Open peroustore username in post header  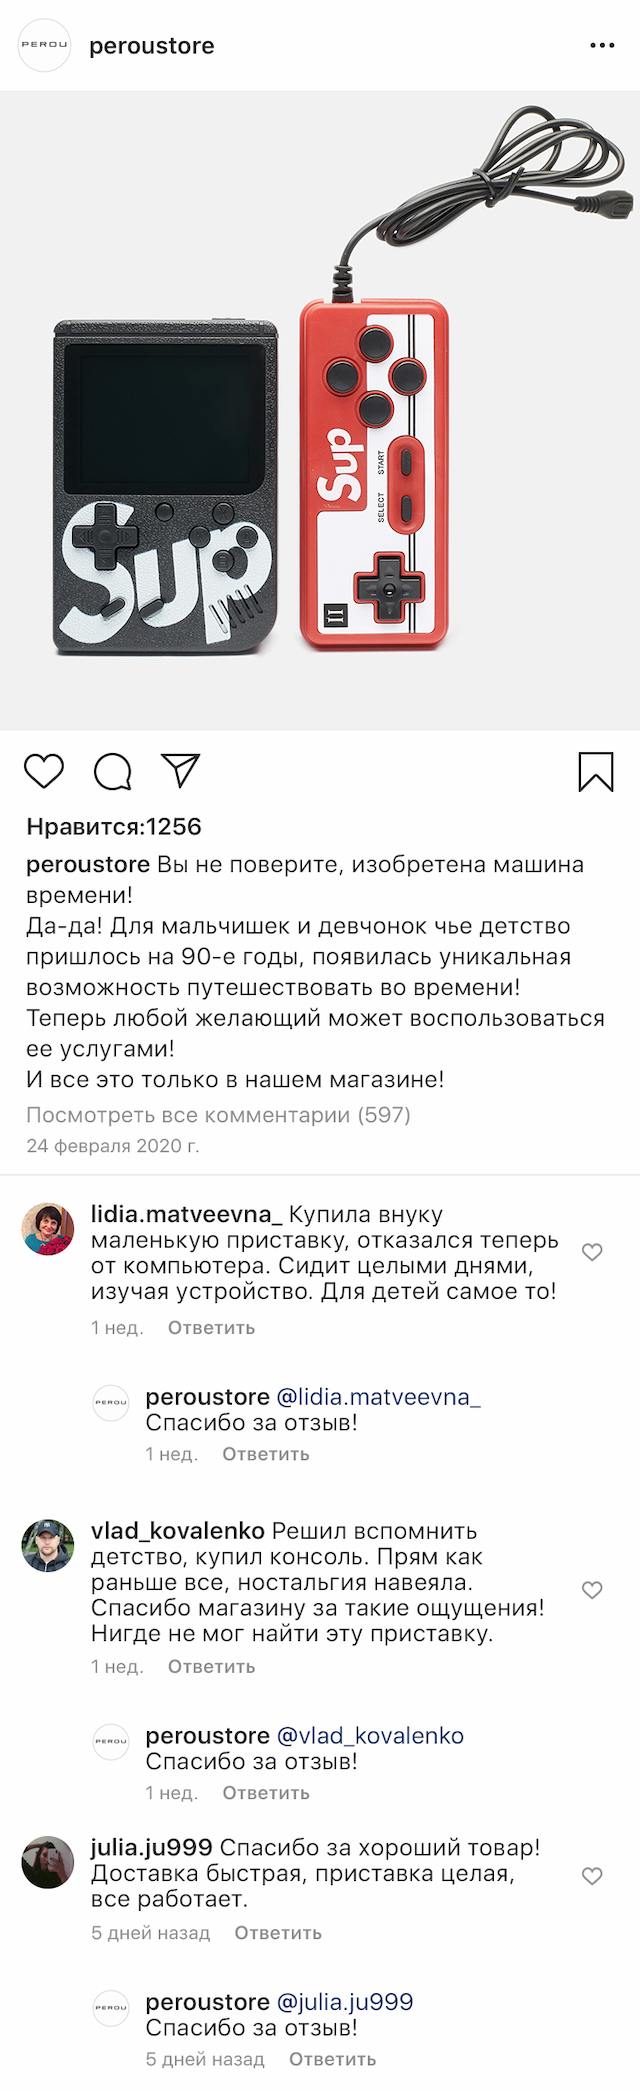coord(152,46)
